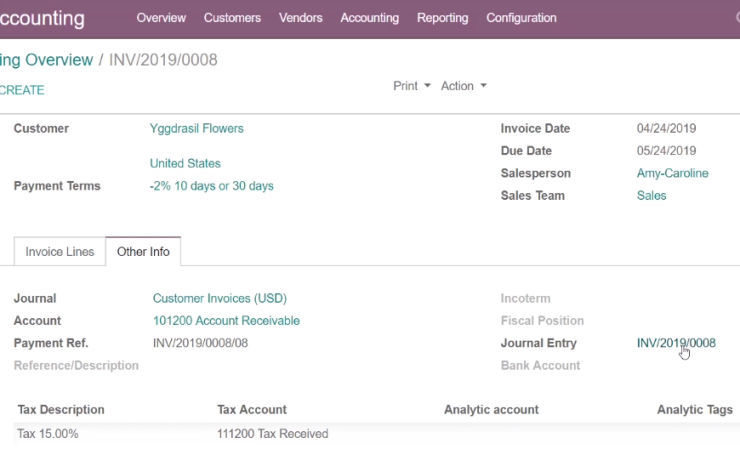Go back via Accounting Overview breadcrumb
Screen dimensions: 740x466
46,60
